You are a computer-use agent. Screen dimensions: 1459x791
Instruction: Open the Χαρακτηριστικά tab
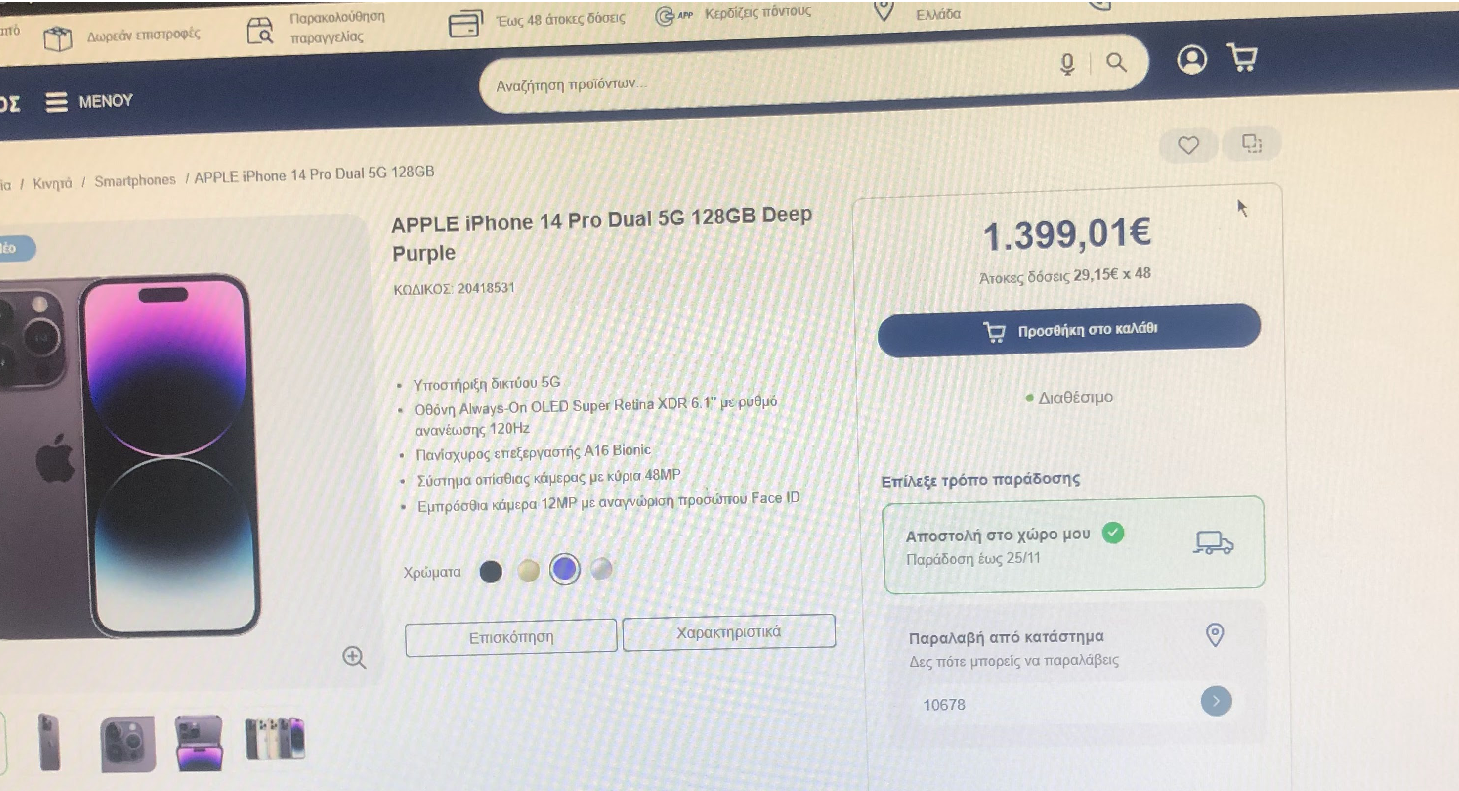pyautogui.click(x=729, y=632)
